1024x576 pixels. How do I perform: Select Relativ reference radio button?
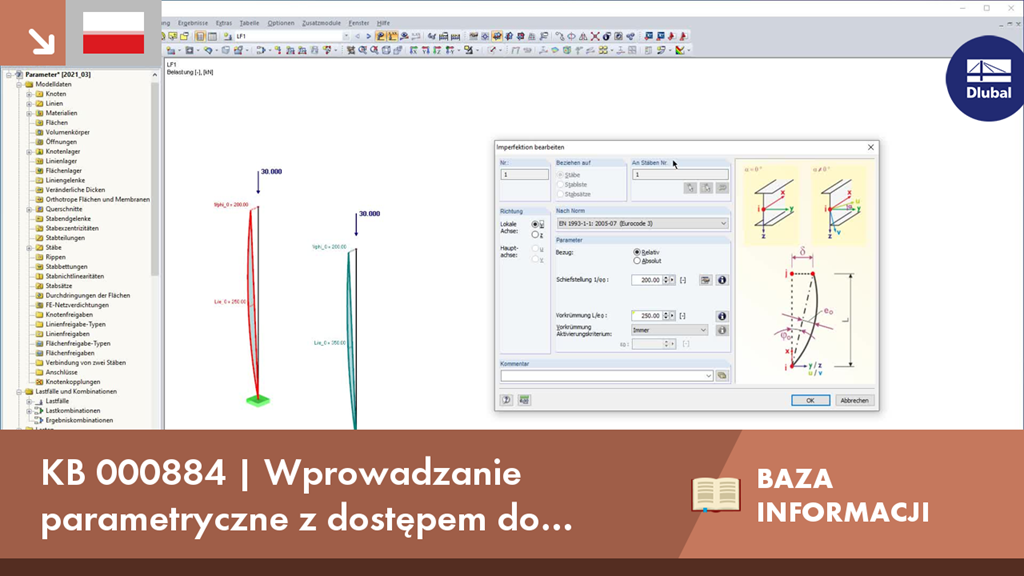tap(637, 252)
